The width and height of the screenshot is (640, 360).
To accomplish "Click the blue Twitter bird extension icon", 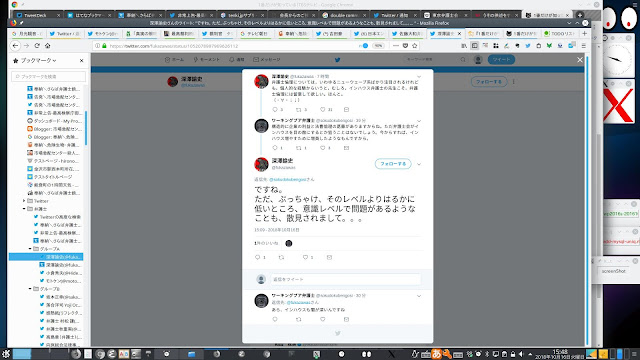I will tap(528, 46).
